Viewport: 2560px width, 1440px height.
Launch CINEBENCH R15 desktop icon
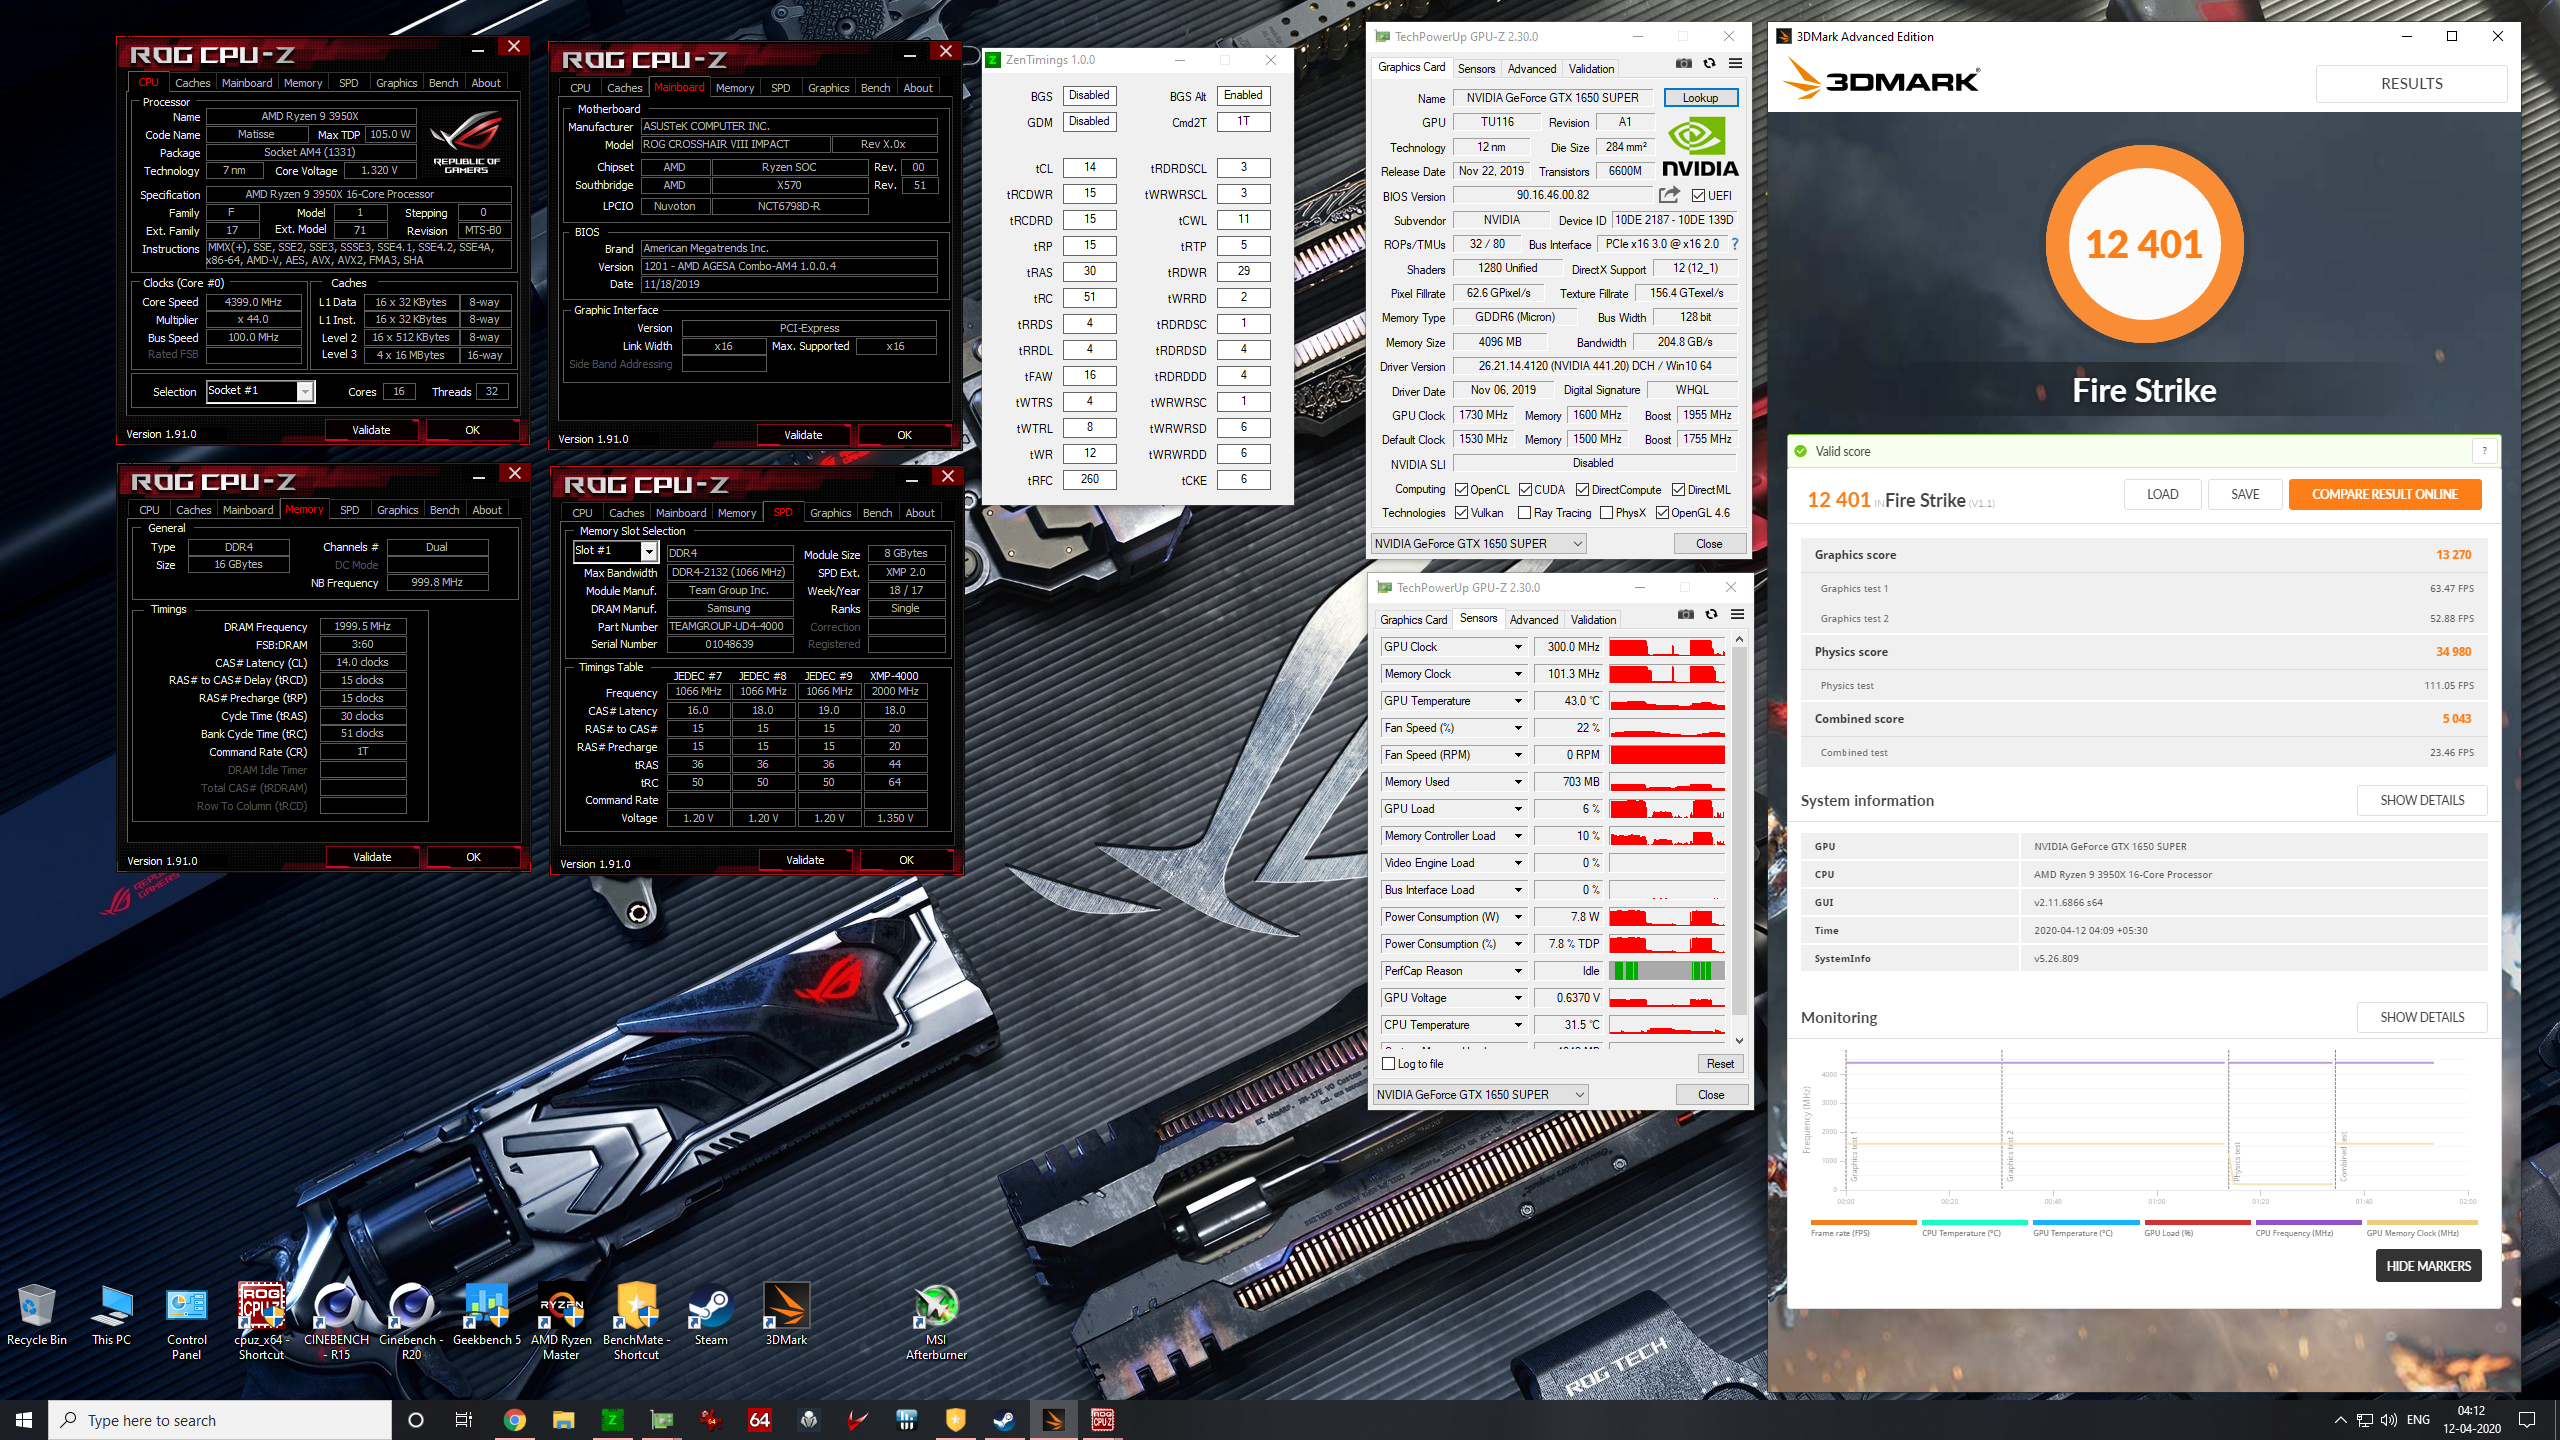click(x=337, y=1322)
